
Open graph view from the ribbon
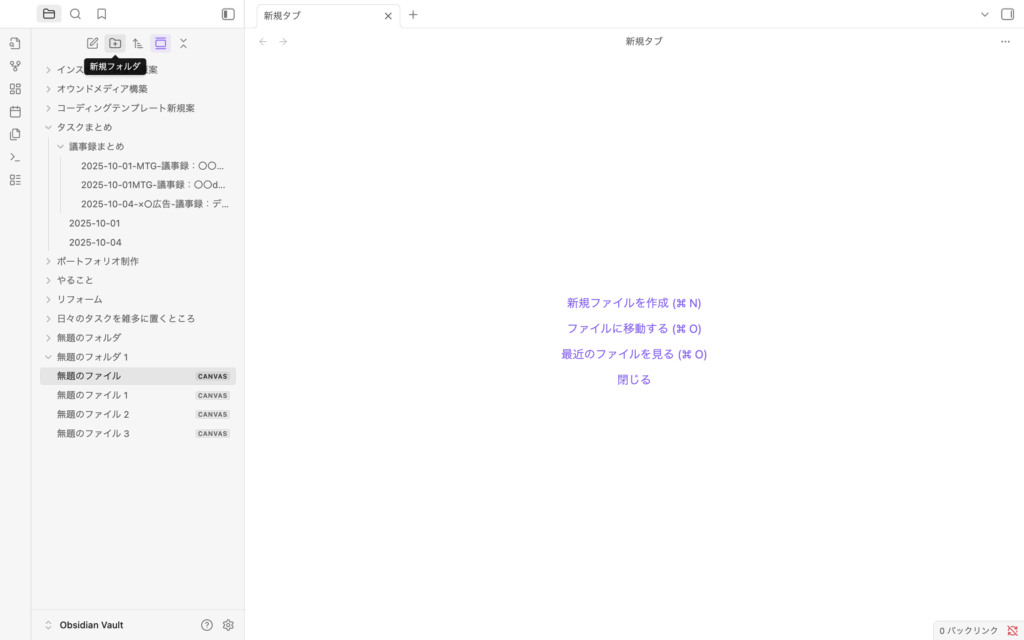coord(15,66)
